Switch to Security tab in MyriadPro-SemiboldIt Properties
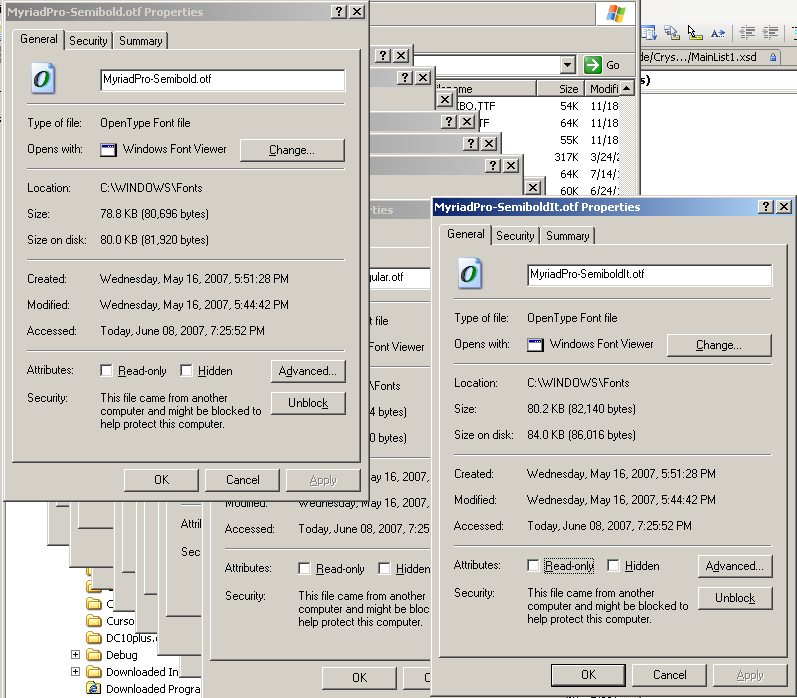Screen dimensions: 797x698 point(515,236)
